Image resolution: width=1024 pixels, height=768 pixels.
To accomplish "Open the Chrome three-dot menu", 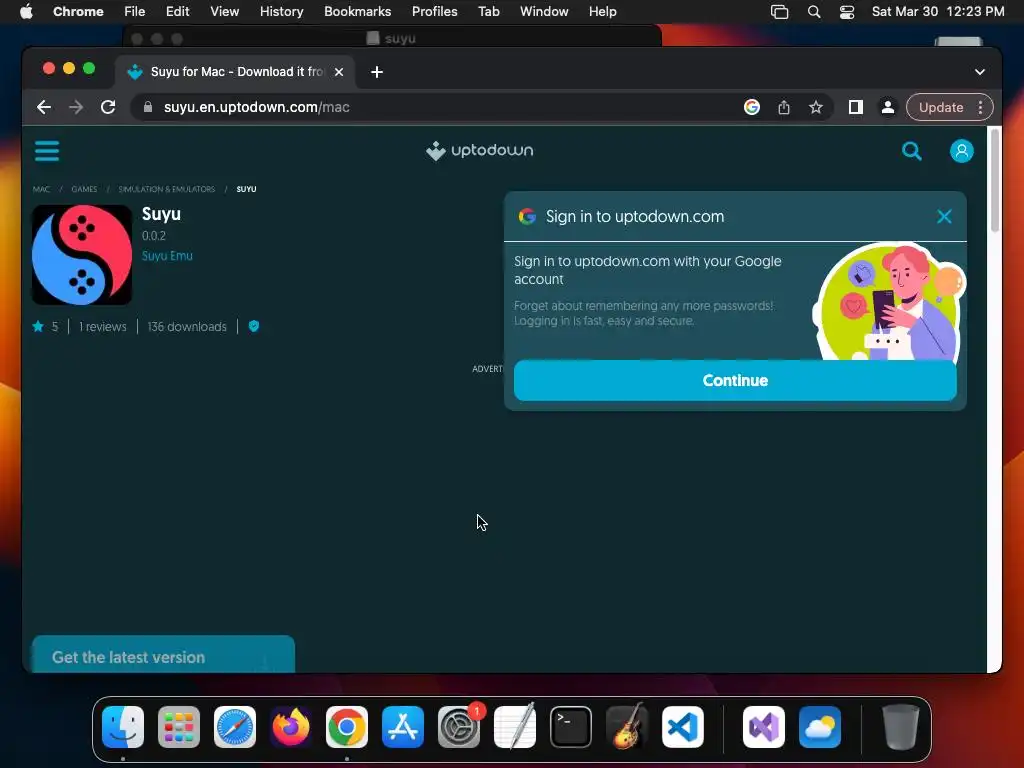I will (980, 107).
